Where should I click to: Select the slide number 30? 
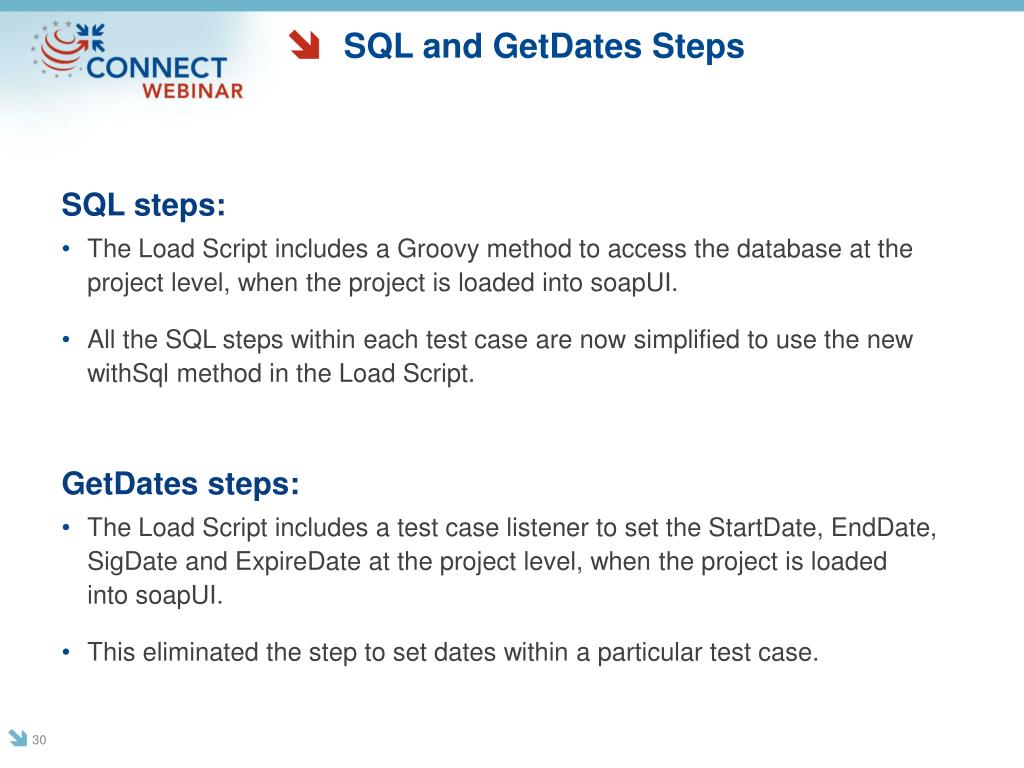pyautogui.click(x=39, y=740)
